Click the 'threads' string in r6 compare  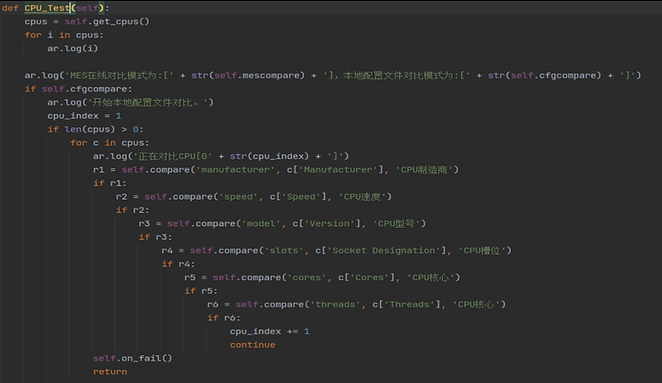click(335, 304)
